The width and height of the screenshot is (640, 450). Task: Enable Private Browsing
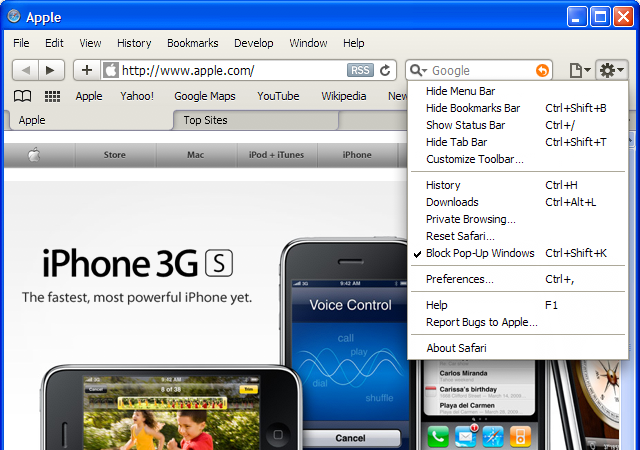518,219
